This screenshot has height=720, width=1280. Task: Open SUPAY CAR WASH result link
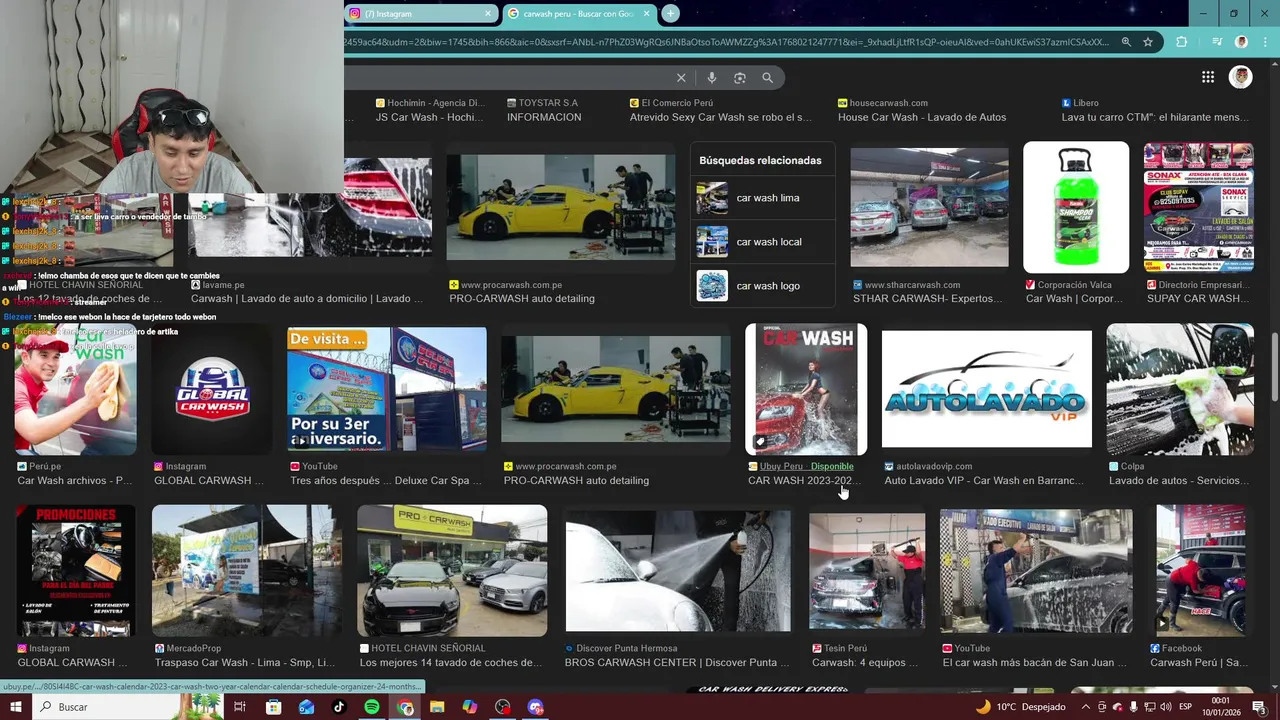tap(1198, 299)
